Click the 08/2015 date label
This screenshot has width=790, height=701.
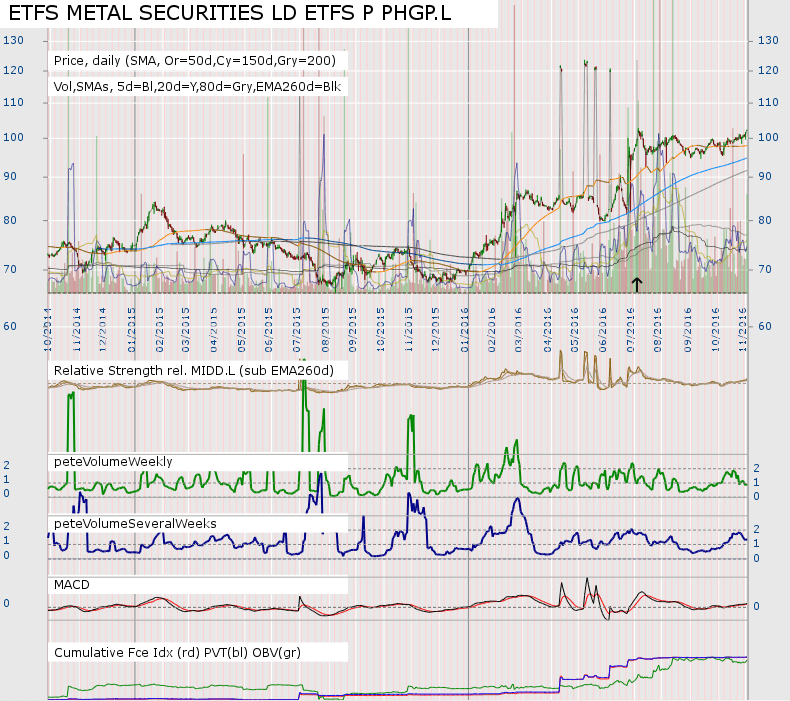325,330
